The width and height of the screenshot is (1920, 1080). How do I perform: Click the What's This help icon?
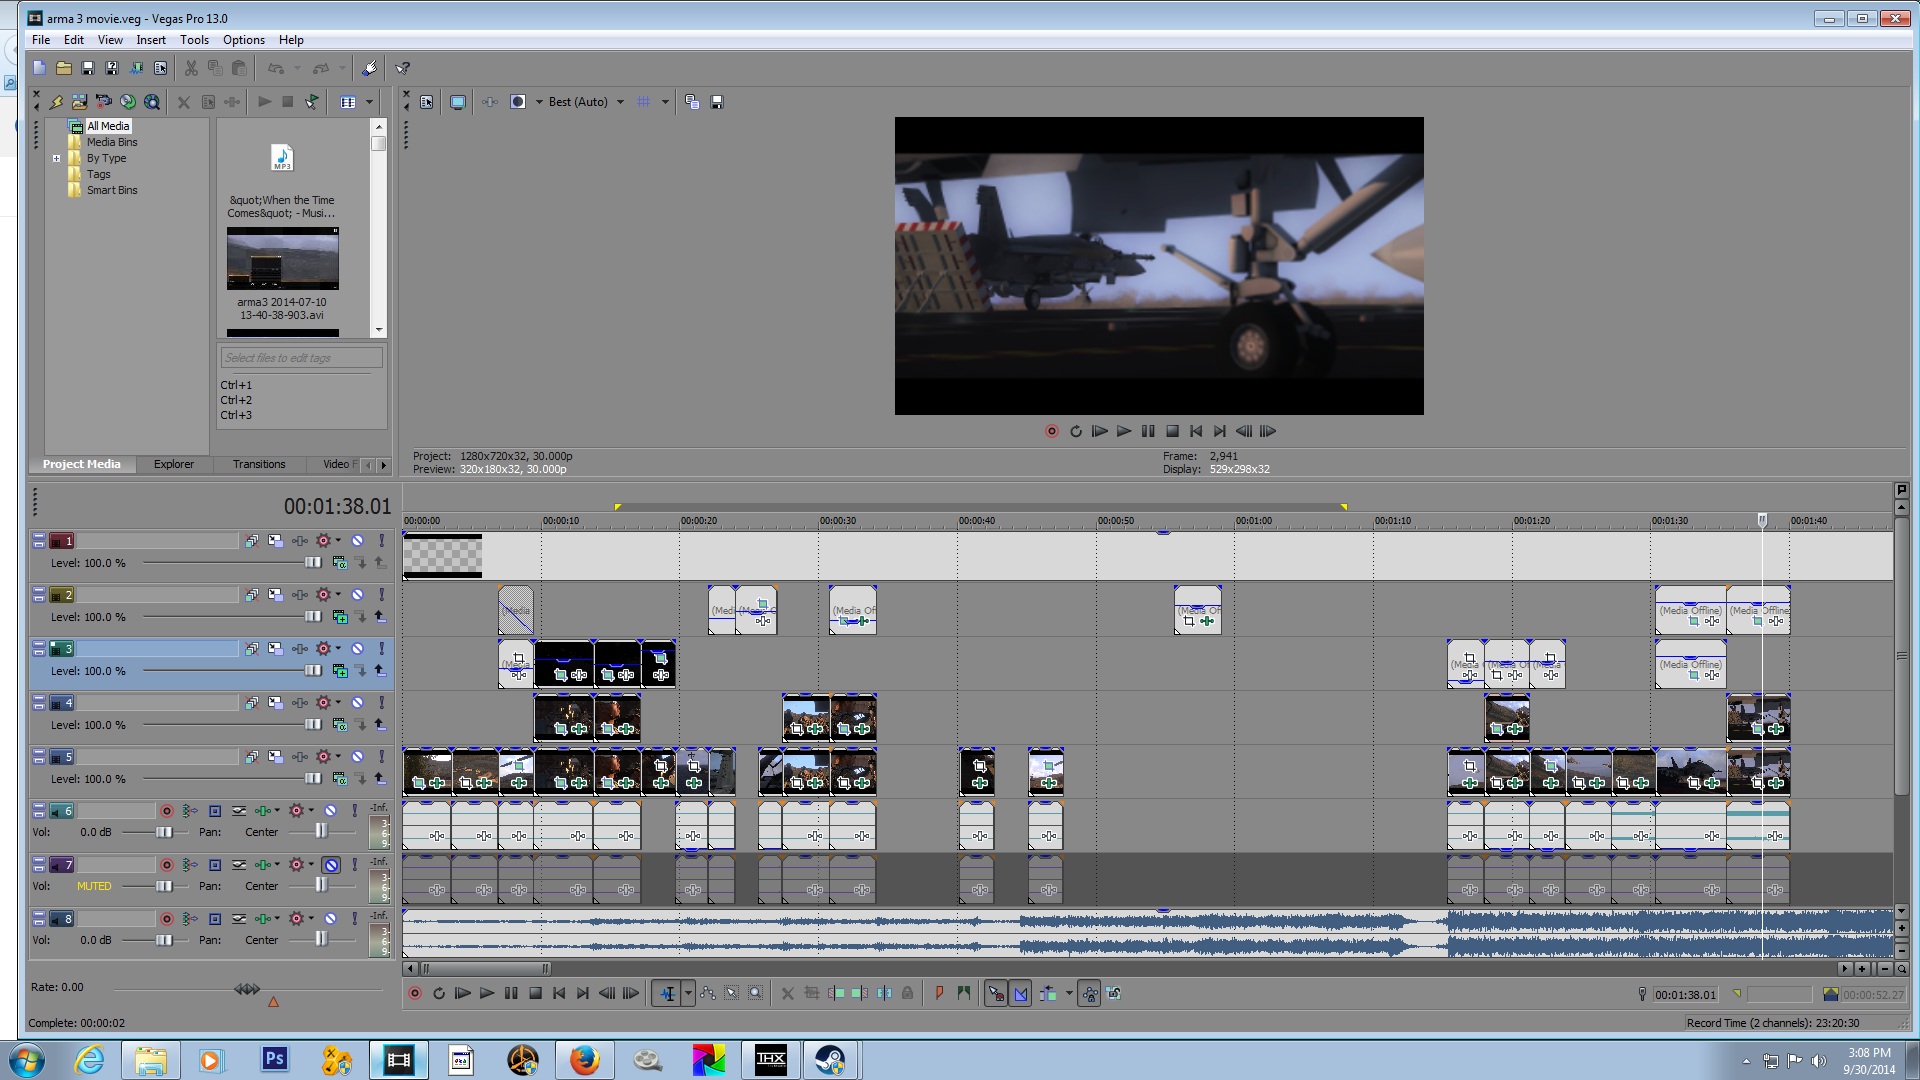coord(402,68)
